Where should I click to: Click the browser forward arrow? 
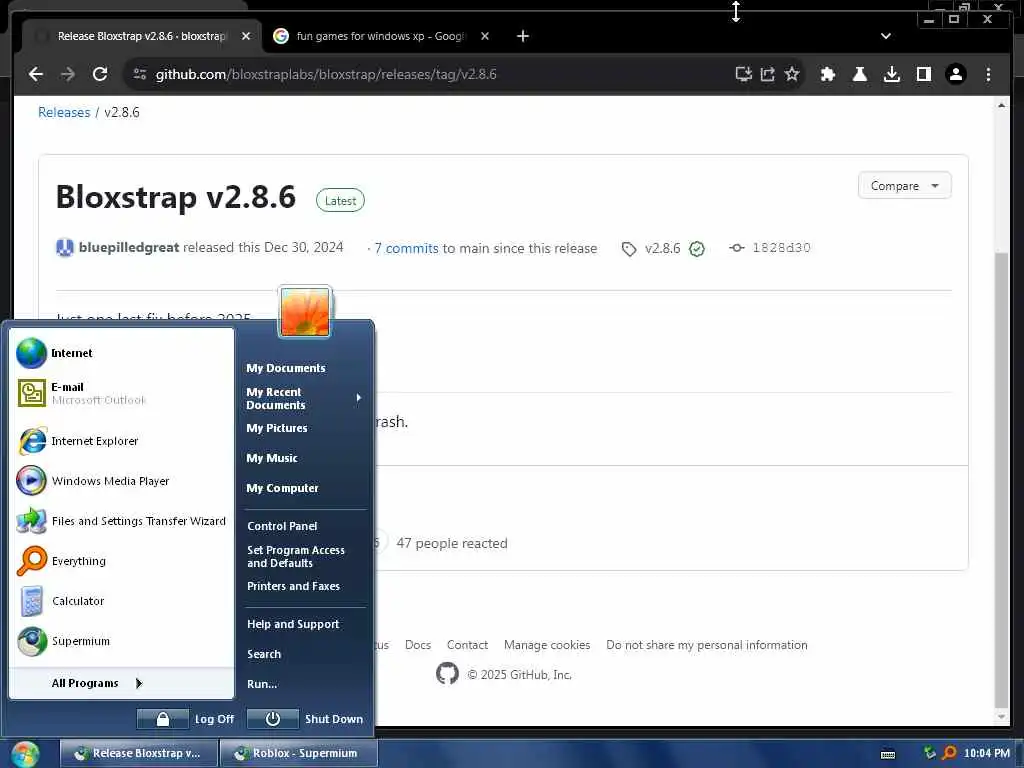tap(68, 74)
